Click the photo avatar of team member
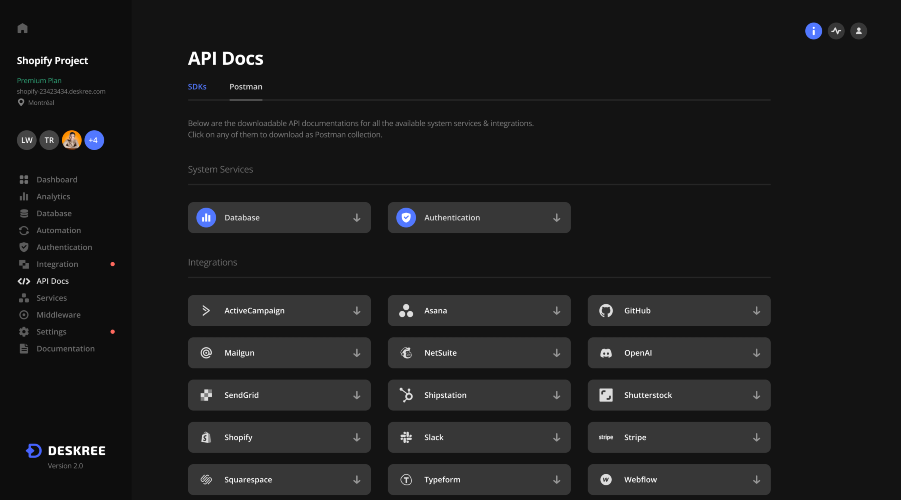The image size is (901, 500). pos(72,140)
